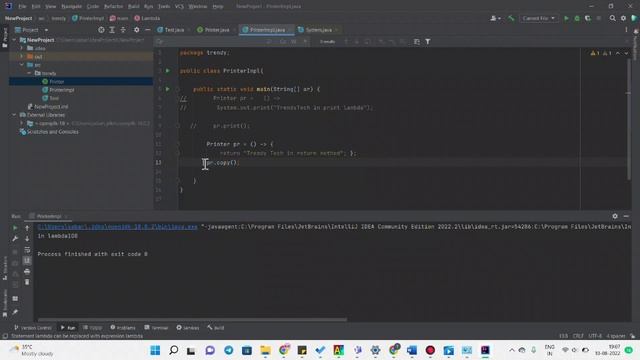Viewport: 640px width, 360px height.
Task: Expand the openjdk-18 library node
Action: tap(22, 123)
